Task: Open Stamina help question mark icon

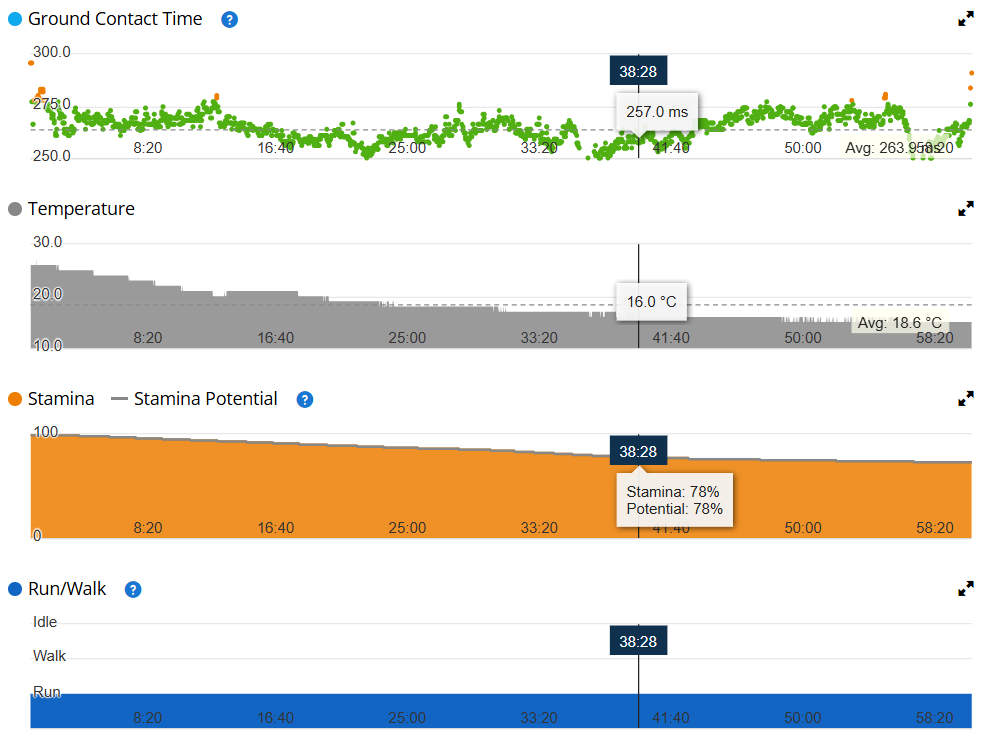Action: 305,399
